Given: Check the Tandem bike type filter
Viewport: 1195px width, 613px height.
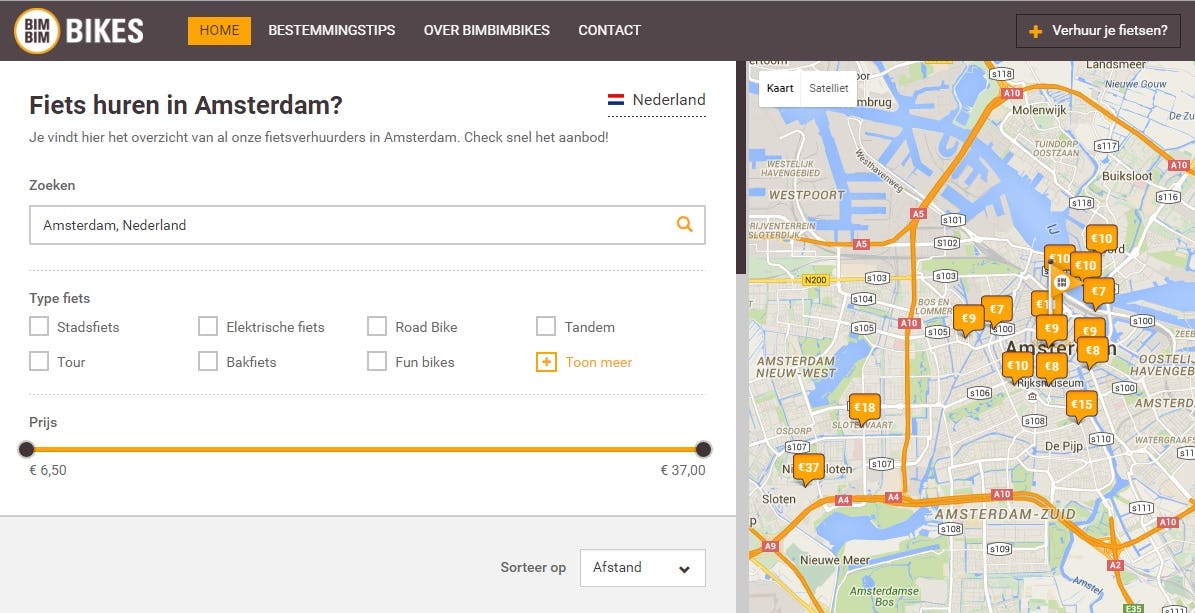Looking at the screenshot, I should pyautogui.click(x=546, y=326).
